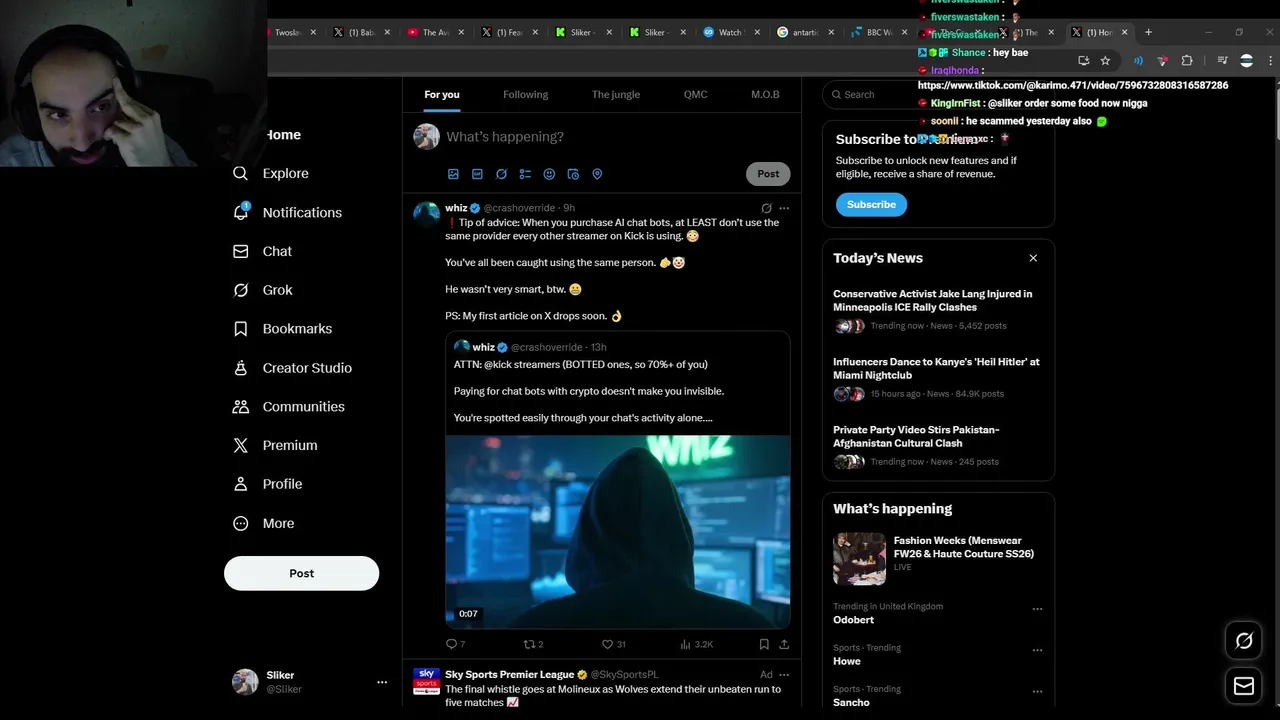Click the large white Post sidebar button
Viewport: 1280px width, 720px height.
(x=301, y=573)
